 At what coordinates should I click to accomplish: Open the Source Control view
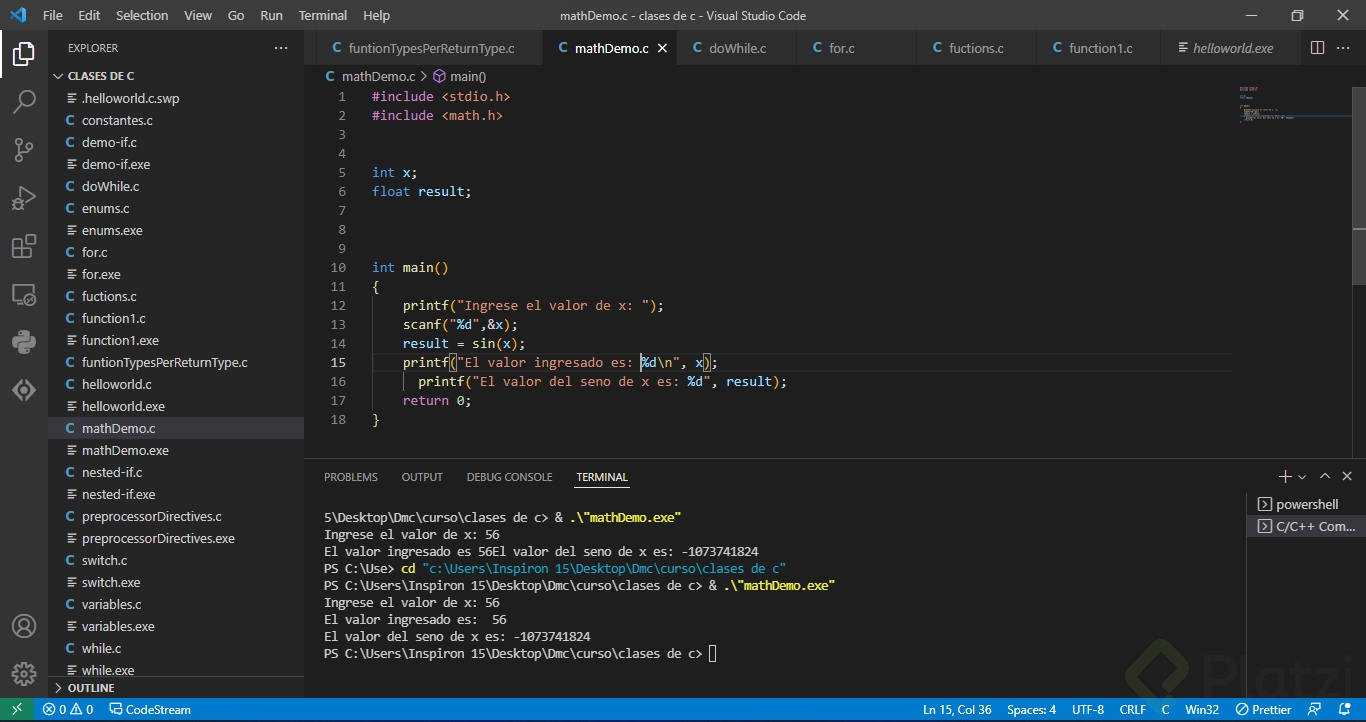pos(24,150)
